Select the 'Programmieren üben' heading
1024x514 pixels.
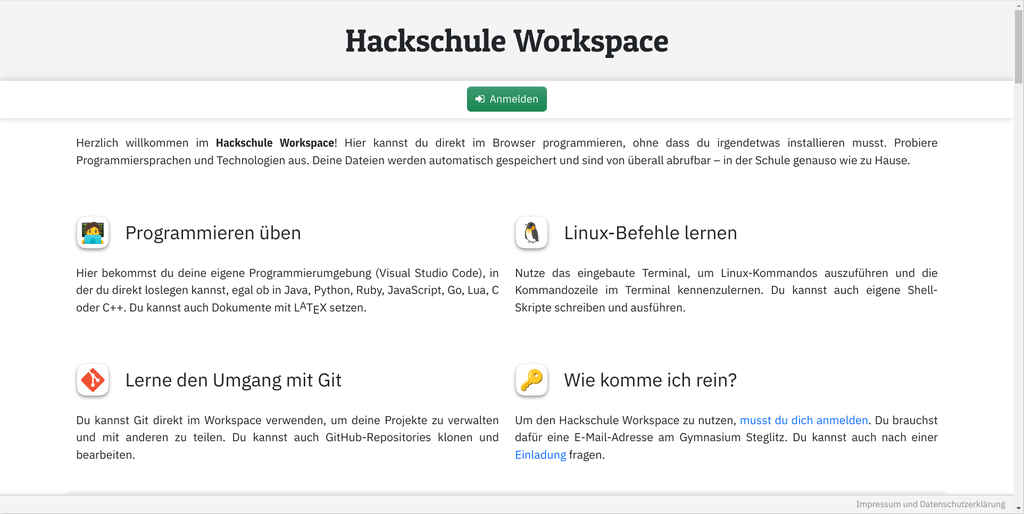click(x=213, y=233)
